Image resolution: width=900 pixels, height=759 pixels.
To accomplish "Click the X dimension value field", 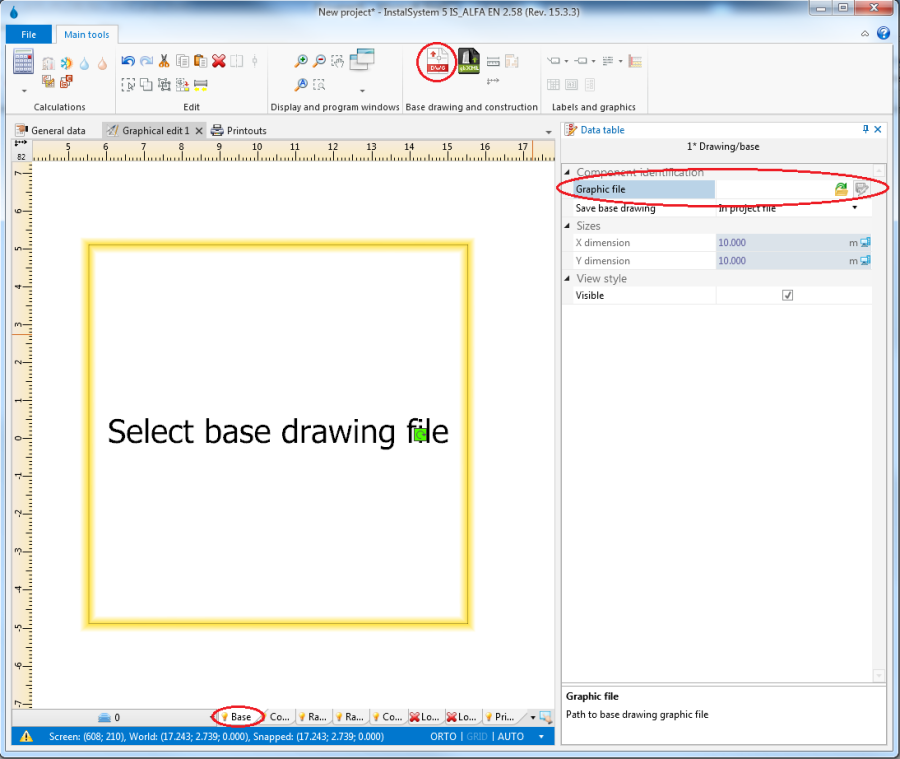I will (780, 243).
